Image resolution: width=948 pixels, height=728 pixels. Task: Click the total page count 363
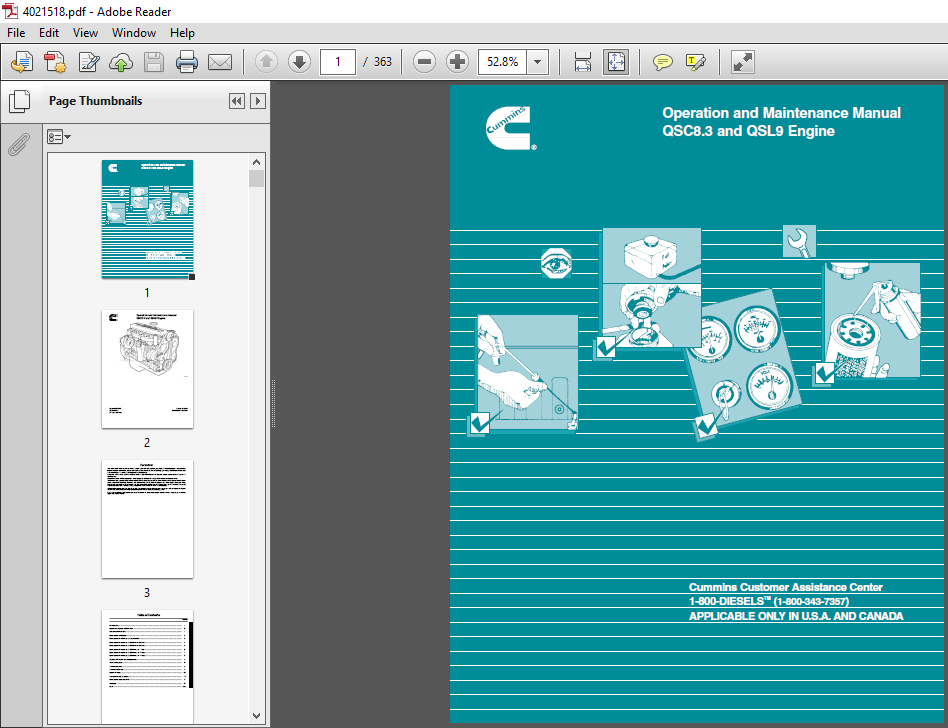point(383,62)
